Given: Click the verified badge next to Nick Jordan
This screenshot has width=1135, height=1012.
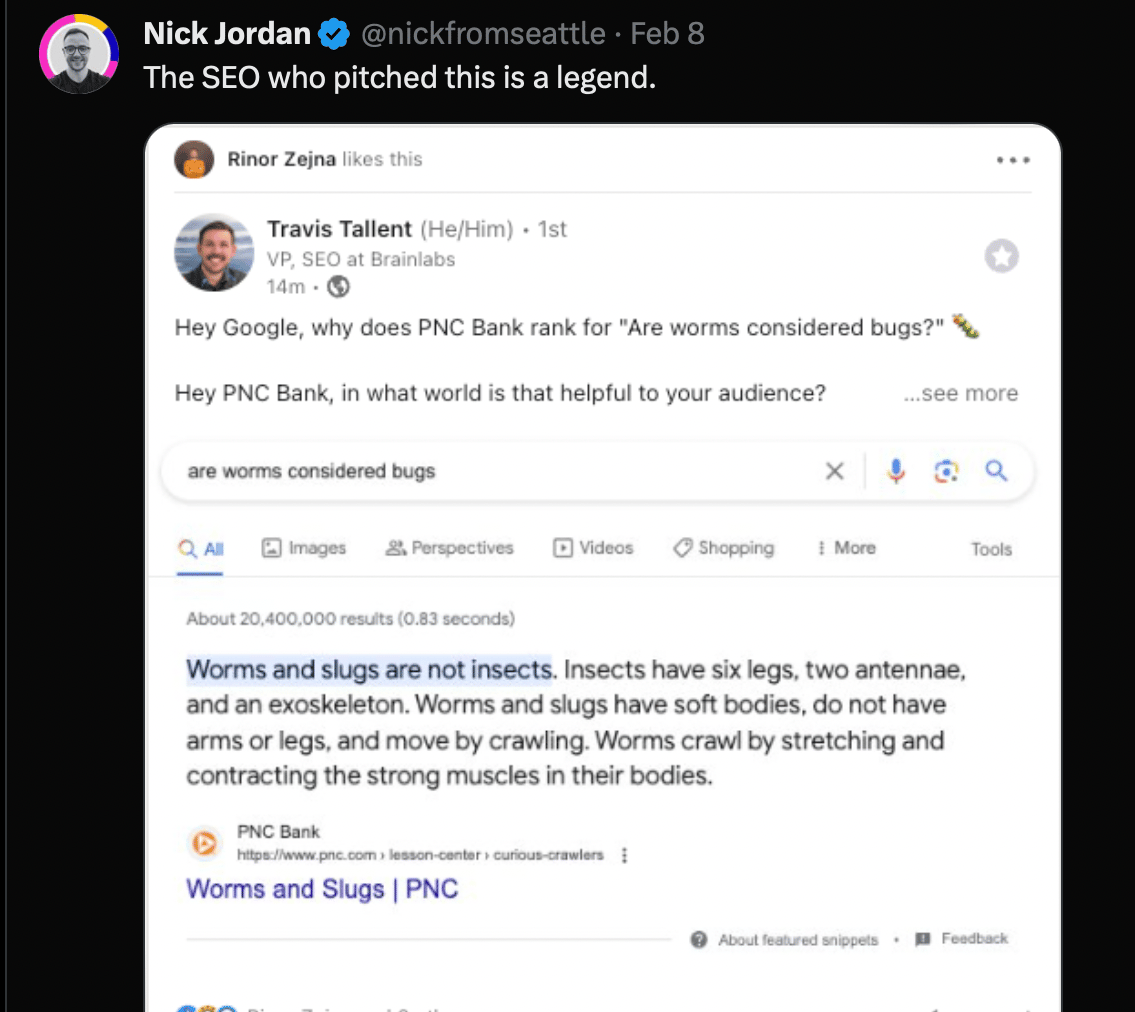Looking at the screenshot, I should click(334, 34).
